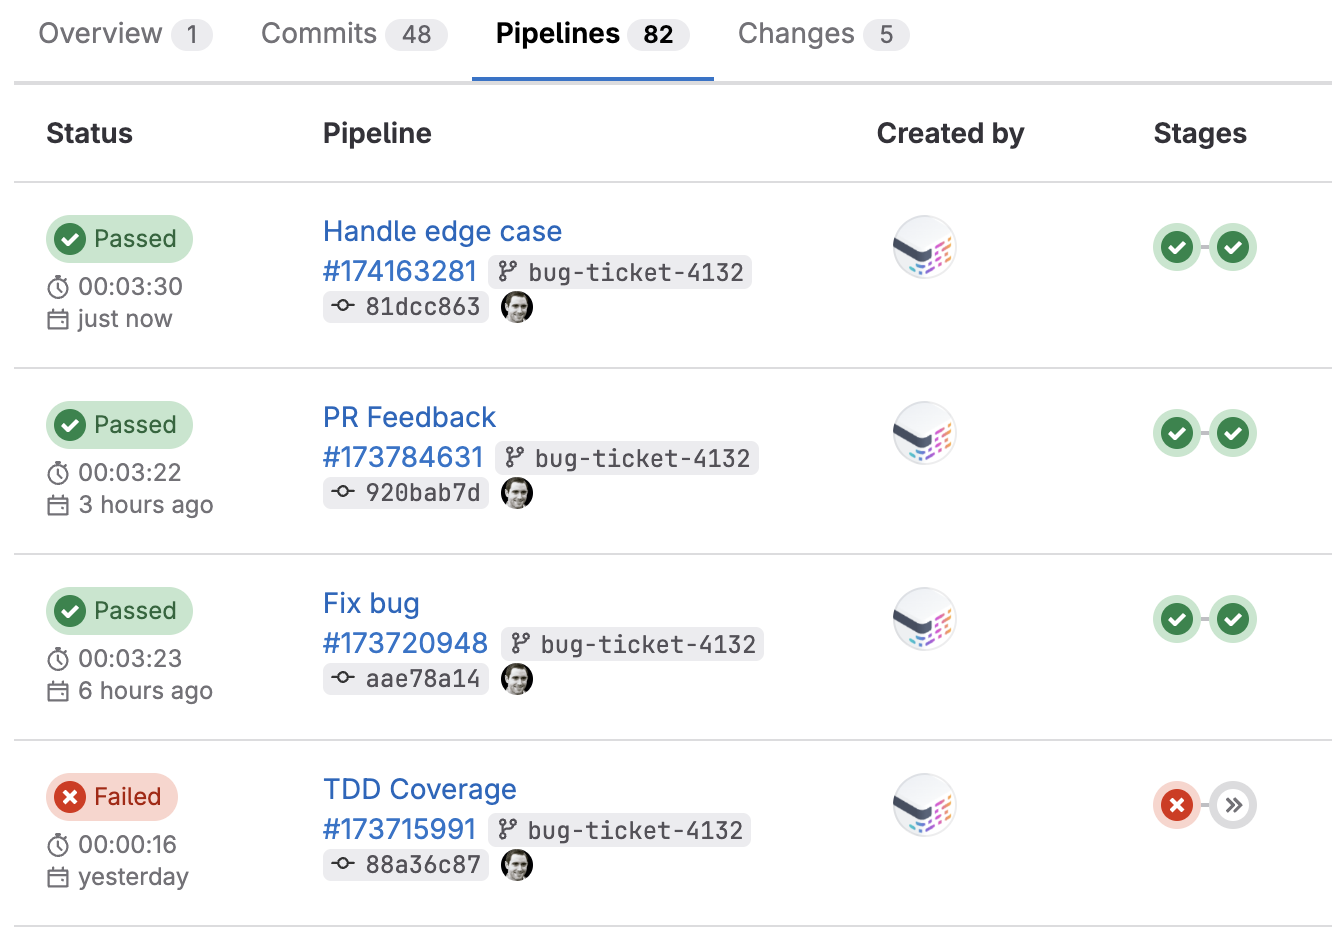The width and height of the screenshot is (1332, 942).
Task: Click the first green stage icon on Handle edge case
Action: click(x=1177, y=247)
